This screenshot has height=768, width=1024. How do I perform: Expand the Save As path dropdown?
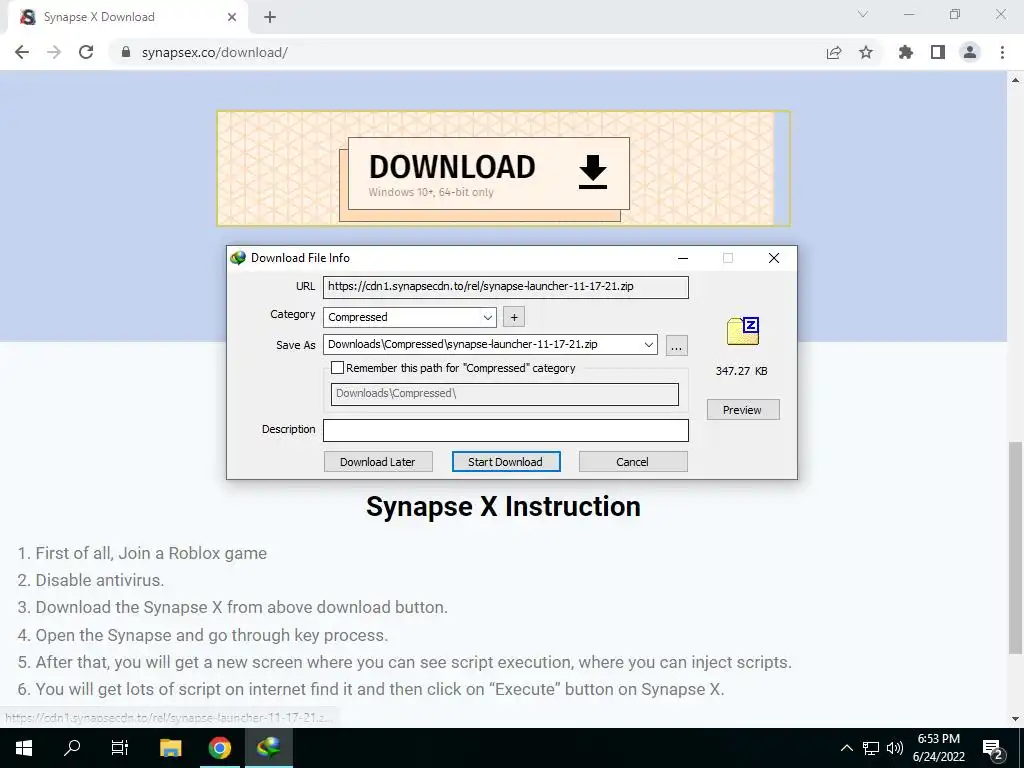click(648, 345)
